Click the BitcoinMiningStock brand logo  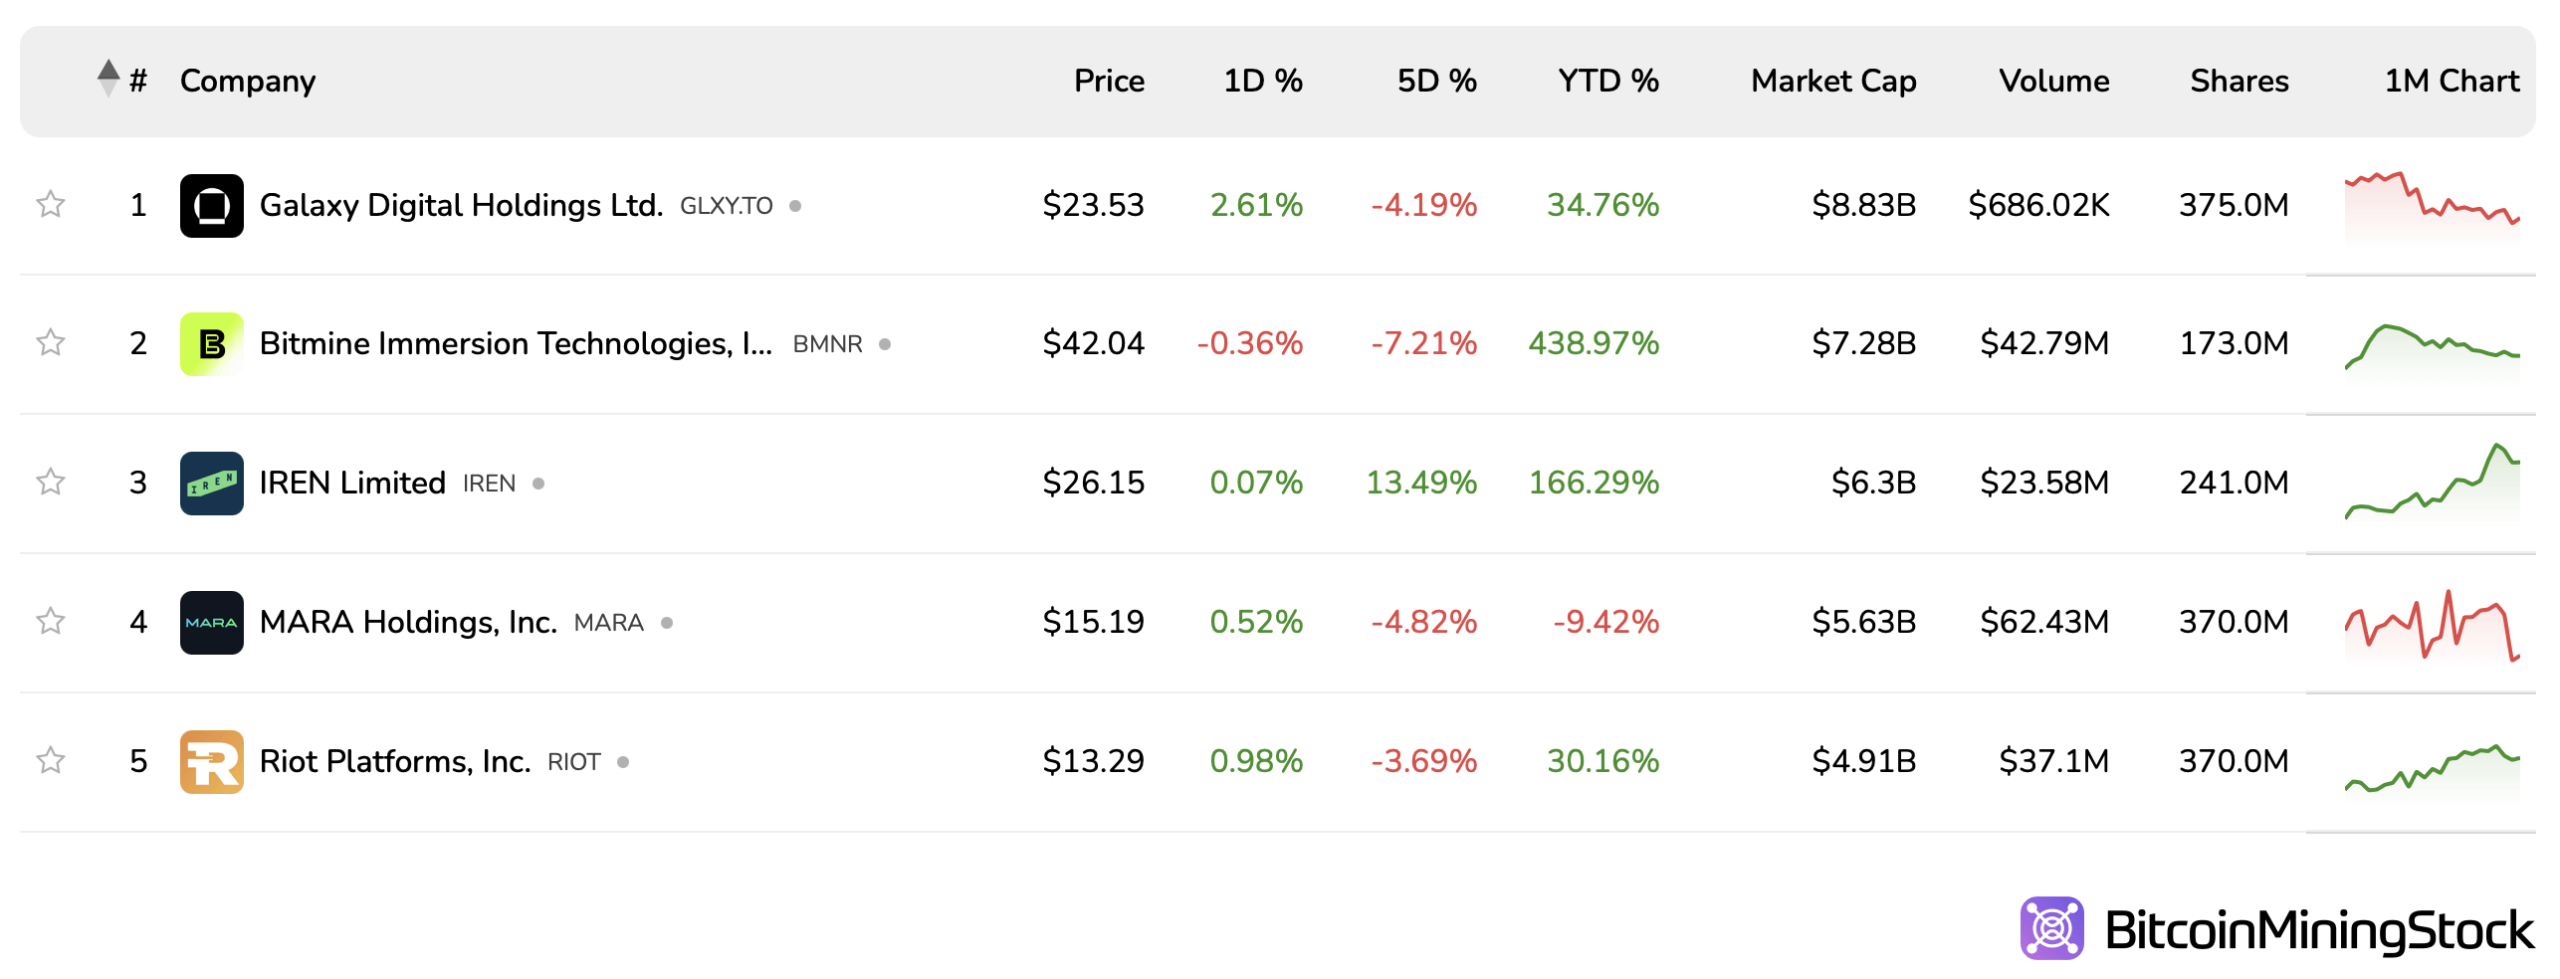[2276, 929]
